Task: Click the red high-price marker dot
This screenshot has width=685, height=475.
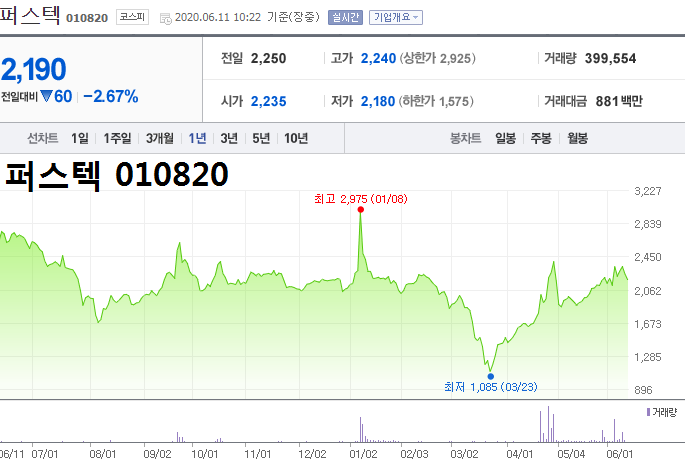Action: pos(360,210)
